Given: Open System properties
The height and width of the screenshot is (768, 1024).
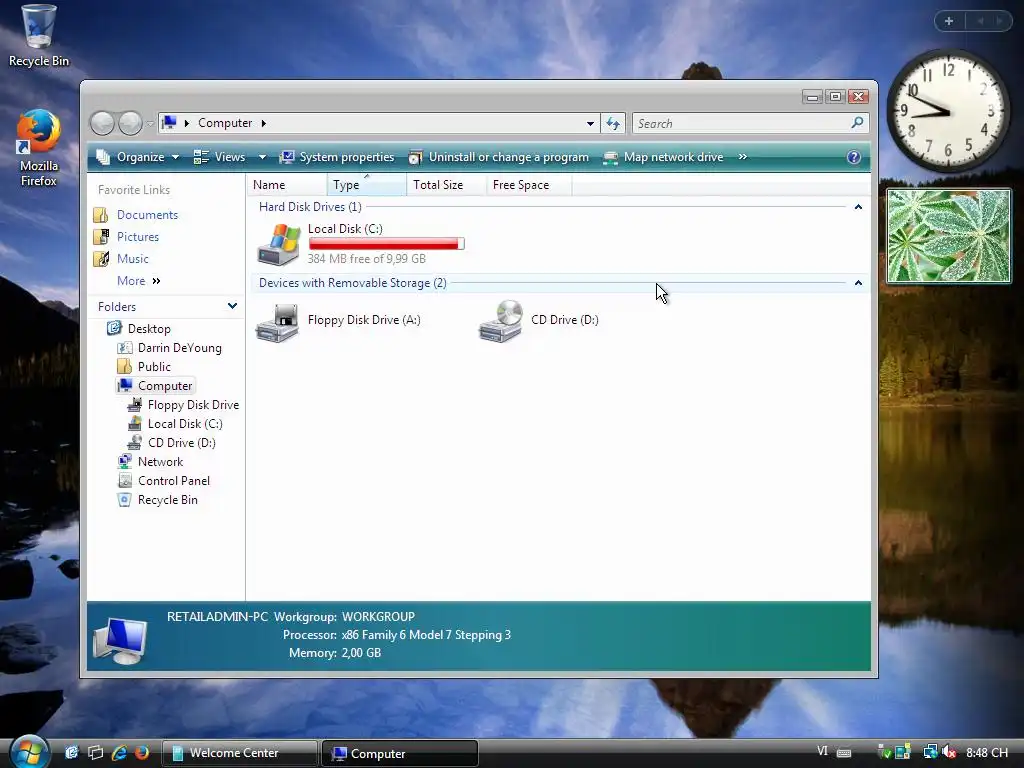Looking at the screenshot, I should click(x=337, y=157).
